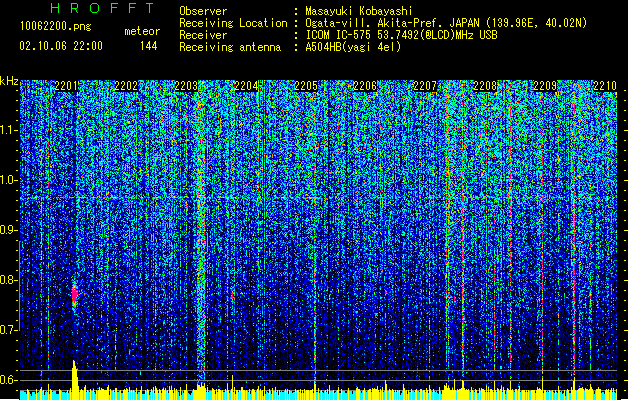
Task: Click the 2208 time marker
Action: 485,86
